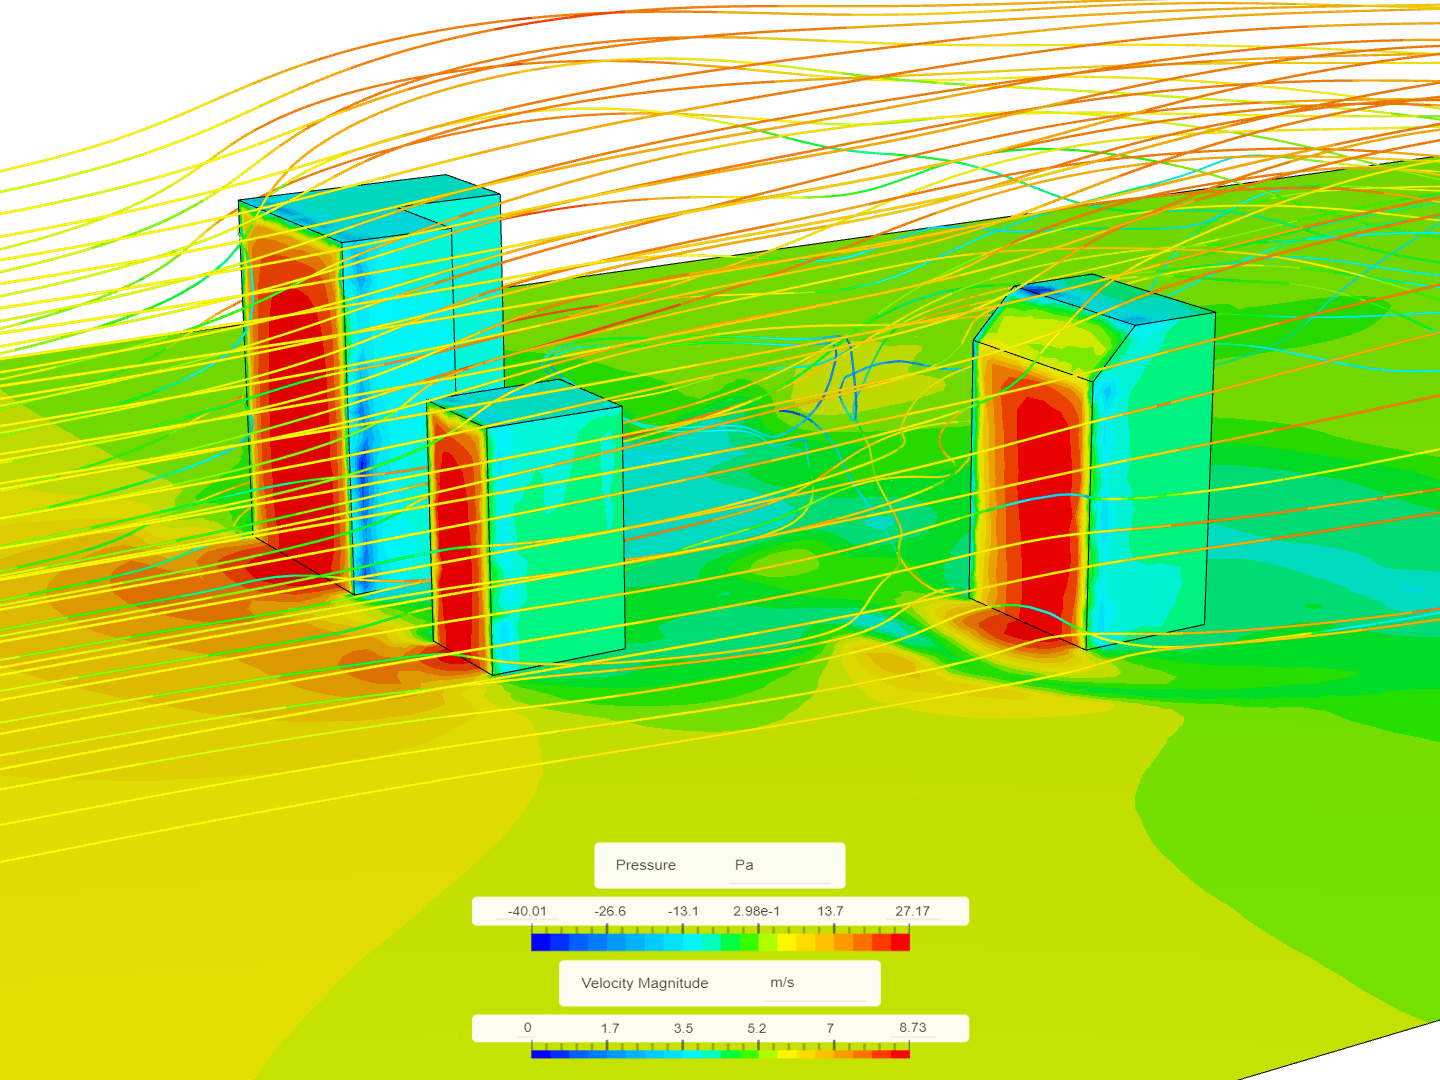The height and width of the screenshot is (1080, 1440).
Task: Select the velocity value 8.73 on the scale
Action: tap(913, 1027)
